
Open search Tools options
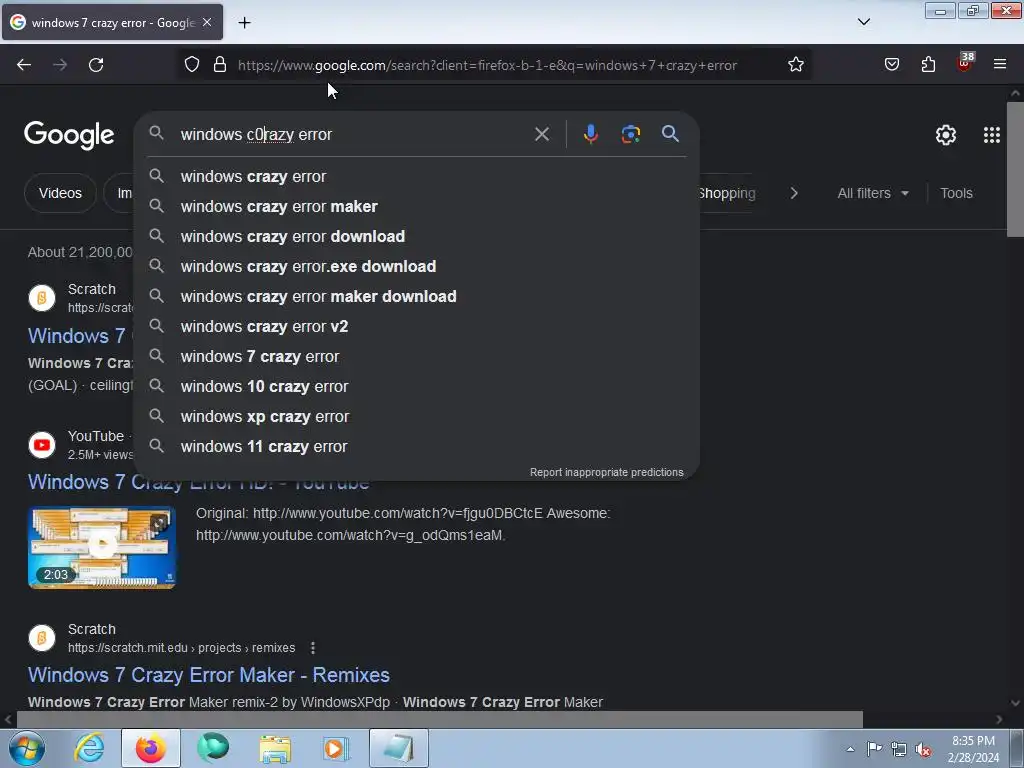click(956, 193)
